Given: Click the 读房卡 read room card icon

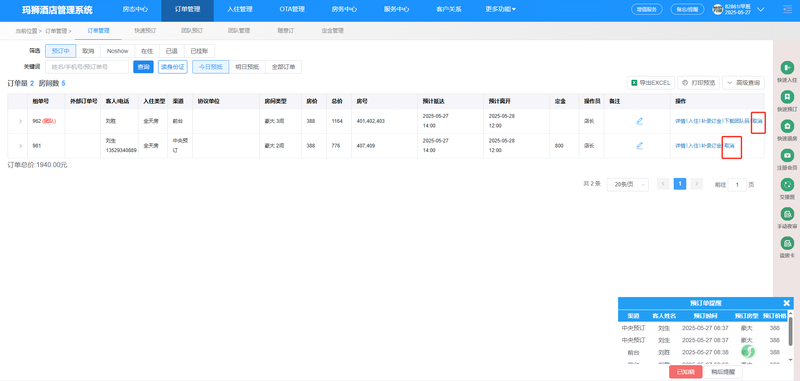Looking at the screenshot, I should pyautogui.click(x=787, y=242).
